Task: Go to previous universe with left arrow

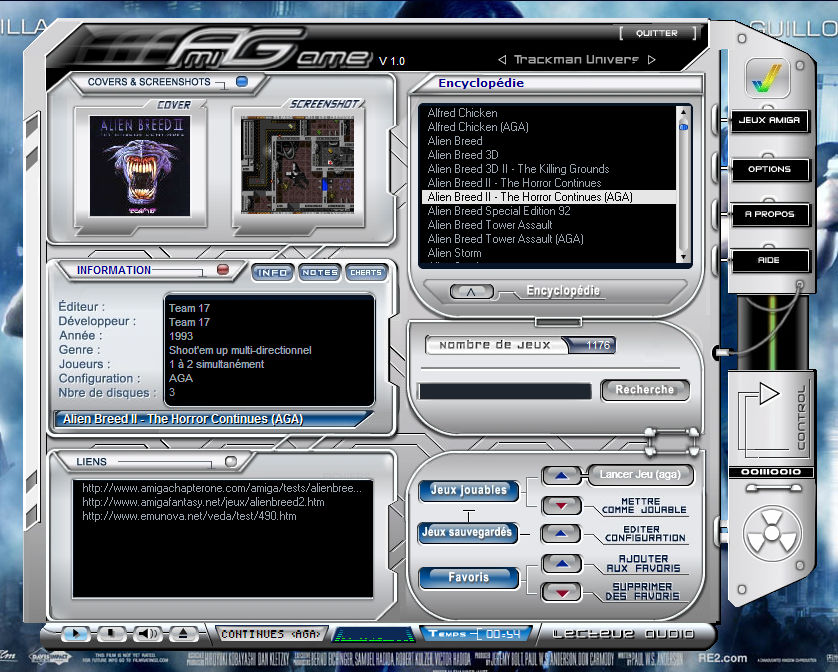Action: (502, 59)
